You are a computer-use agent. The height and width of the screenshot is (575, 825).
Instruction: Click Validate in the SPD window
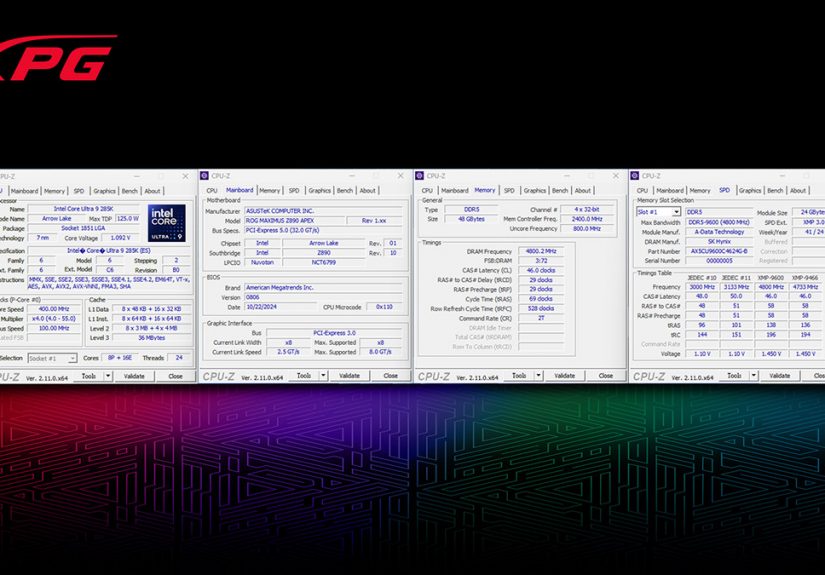pyautogui.click(x=780, y=376)
